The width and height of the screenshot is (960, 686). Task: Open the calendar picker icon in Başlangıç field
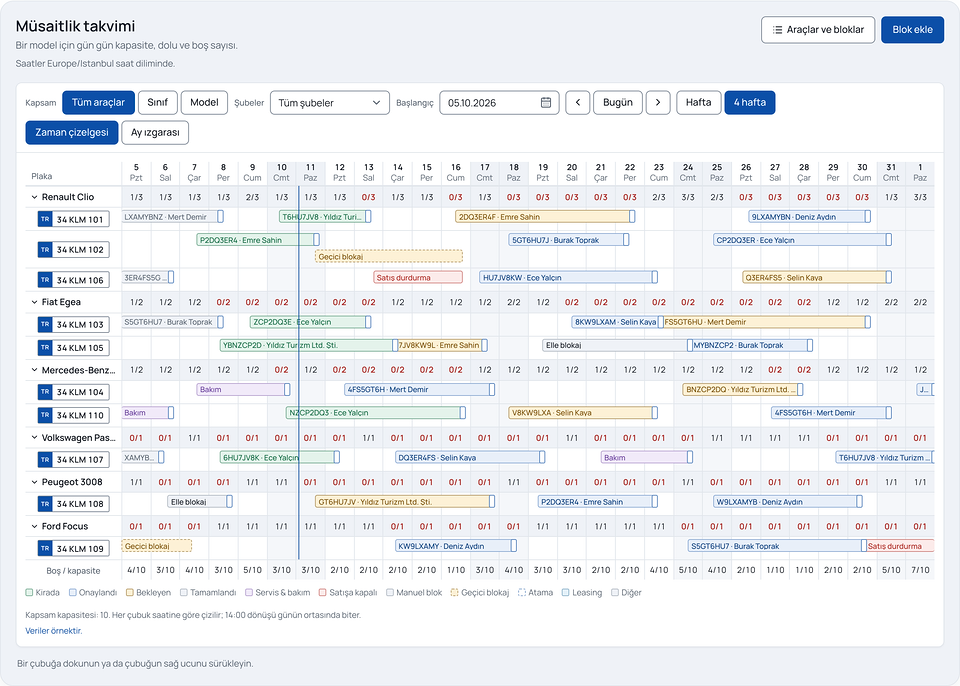546,103
